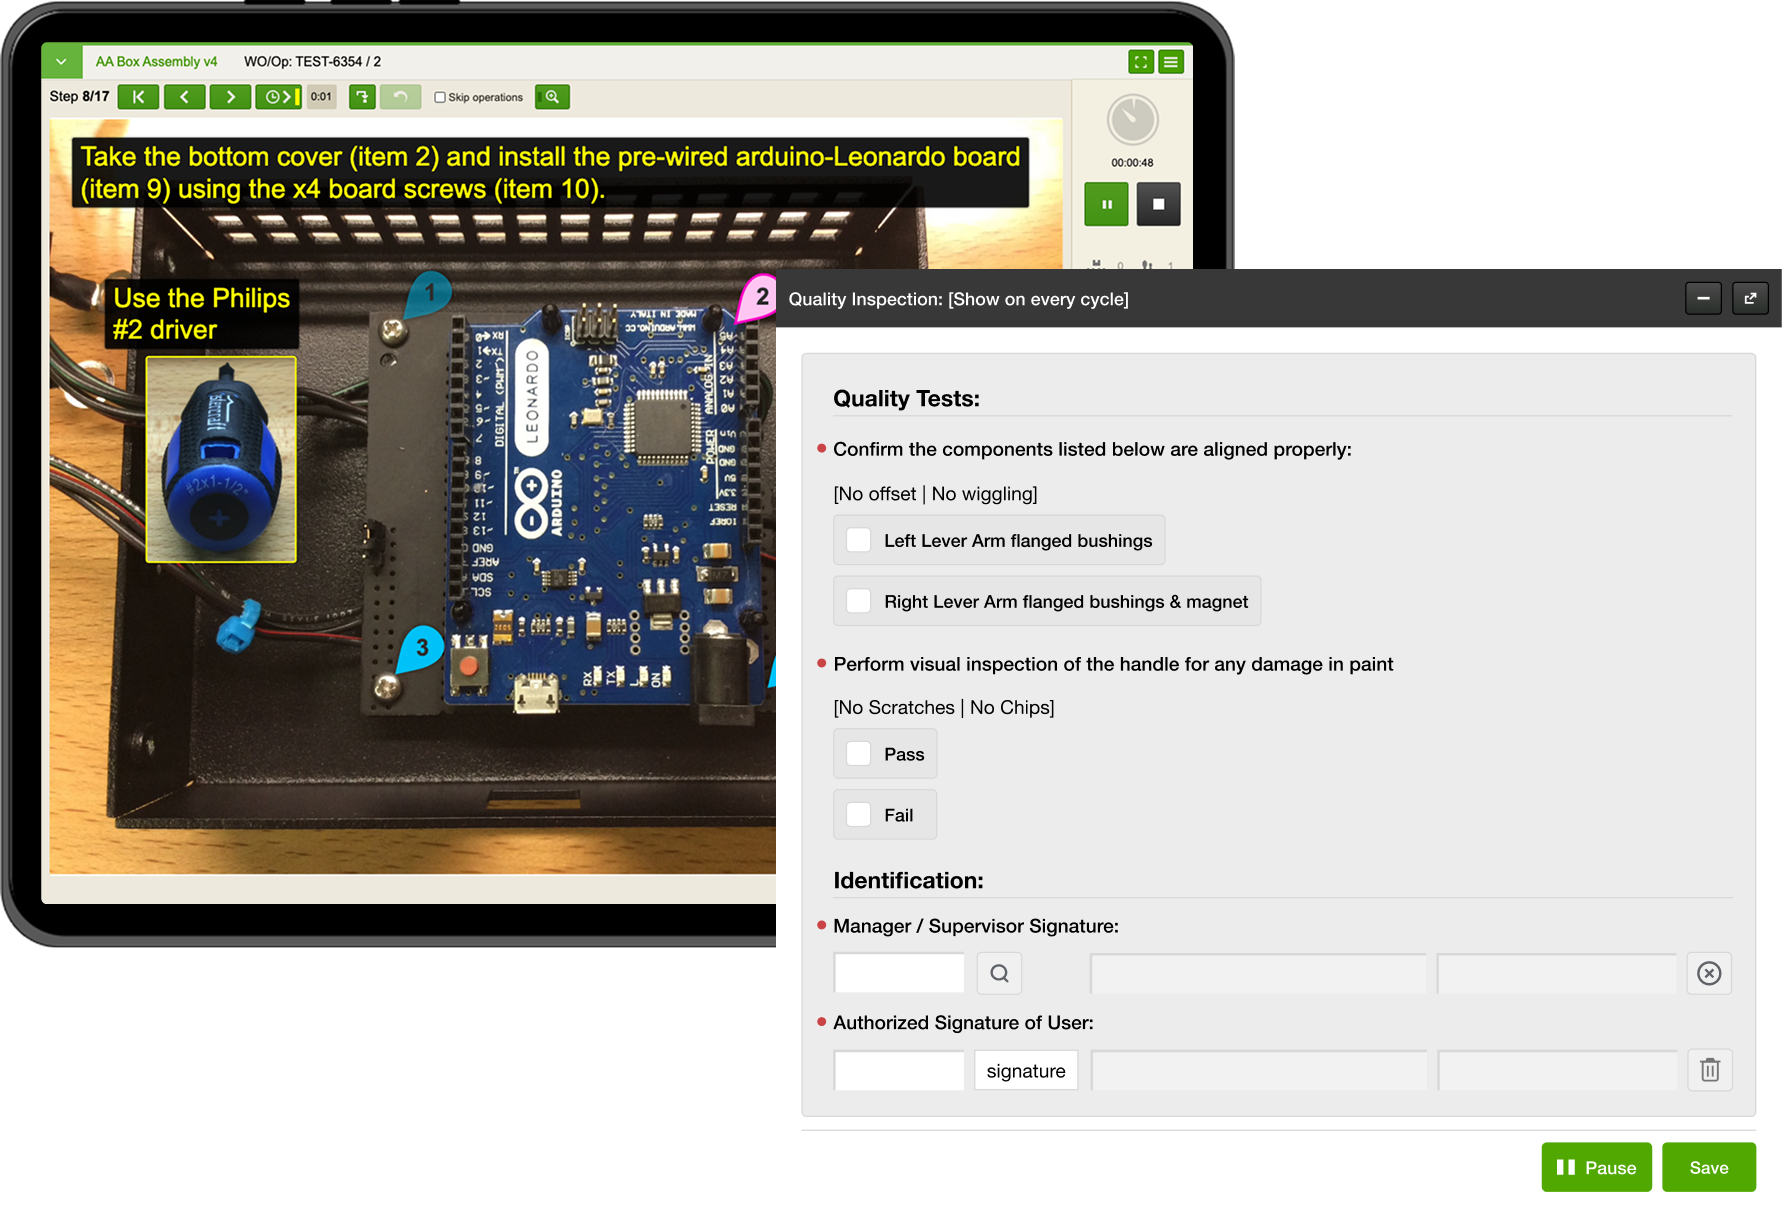Check Right Lever Arm flanged bushings & magnet

click(x=859, y=601)
